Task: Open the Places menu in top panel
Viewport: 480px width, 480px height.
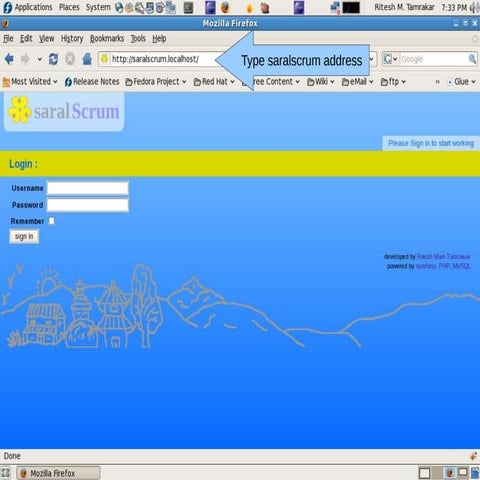Action: point(69,7)
